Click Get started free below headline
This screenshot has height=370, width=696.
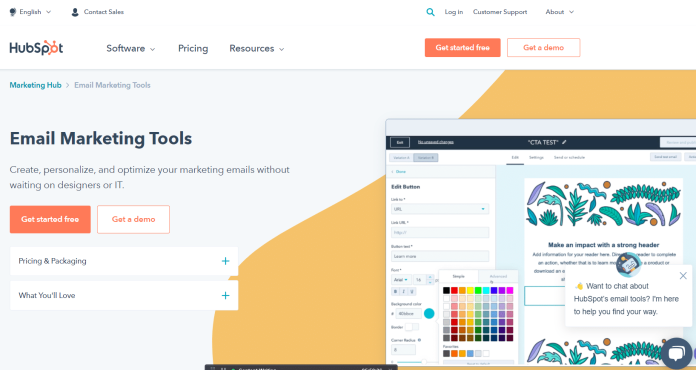pos(50,219)
